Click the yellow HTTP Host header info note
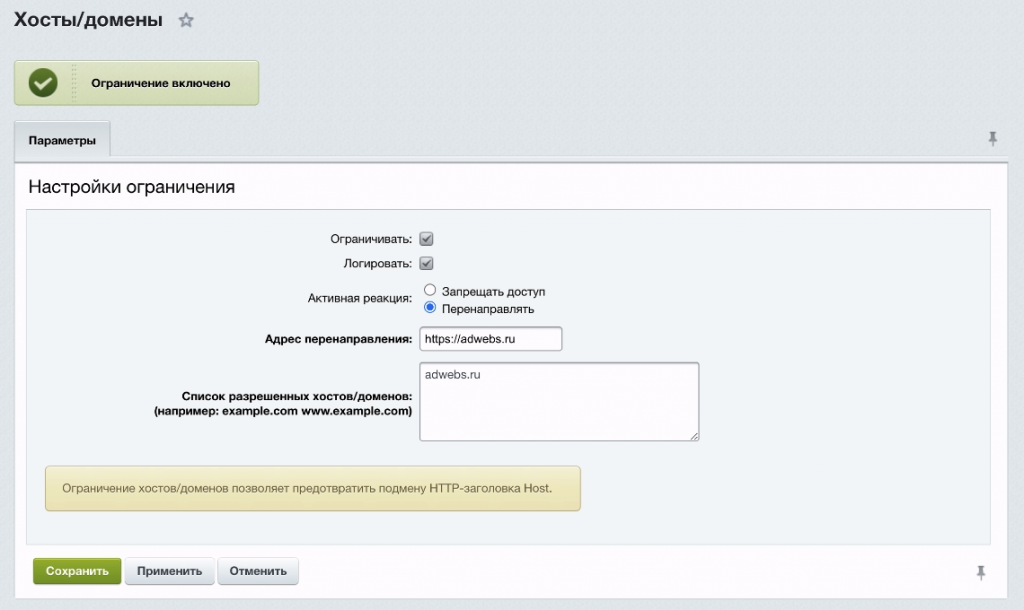The height and width of the screenshot is (610, 1024). (312, 488)
